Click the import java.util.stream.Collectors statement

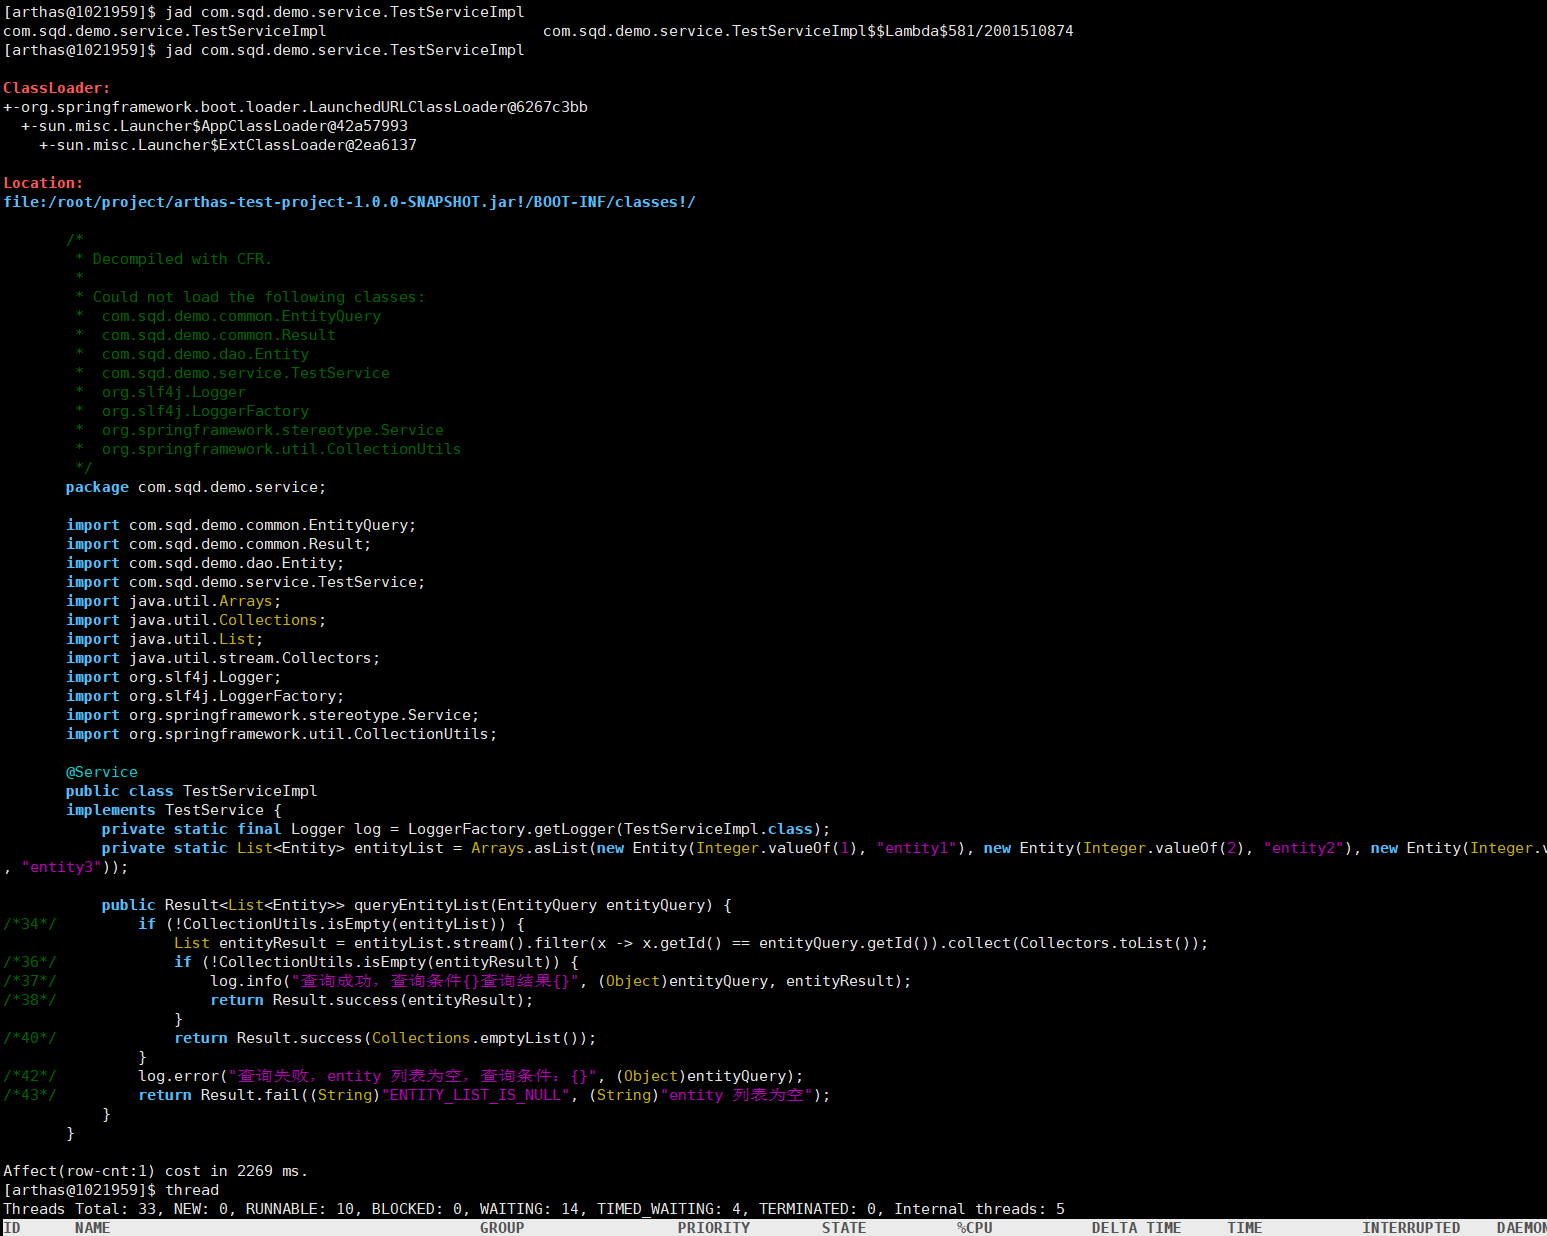(x=223, y=658)
